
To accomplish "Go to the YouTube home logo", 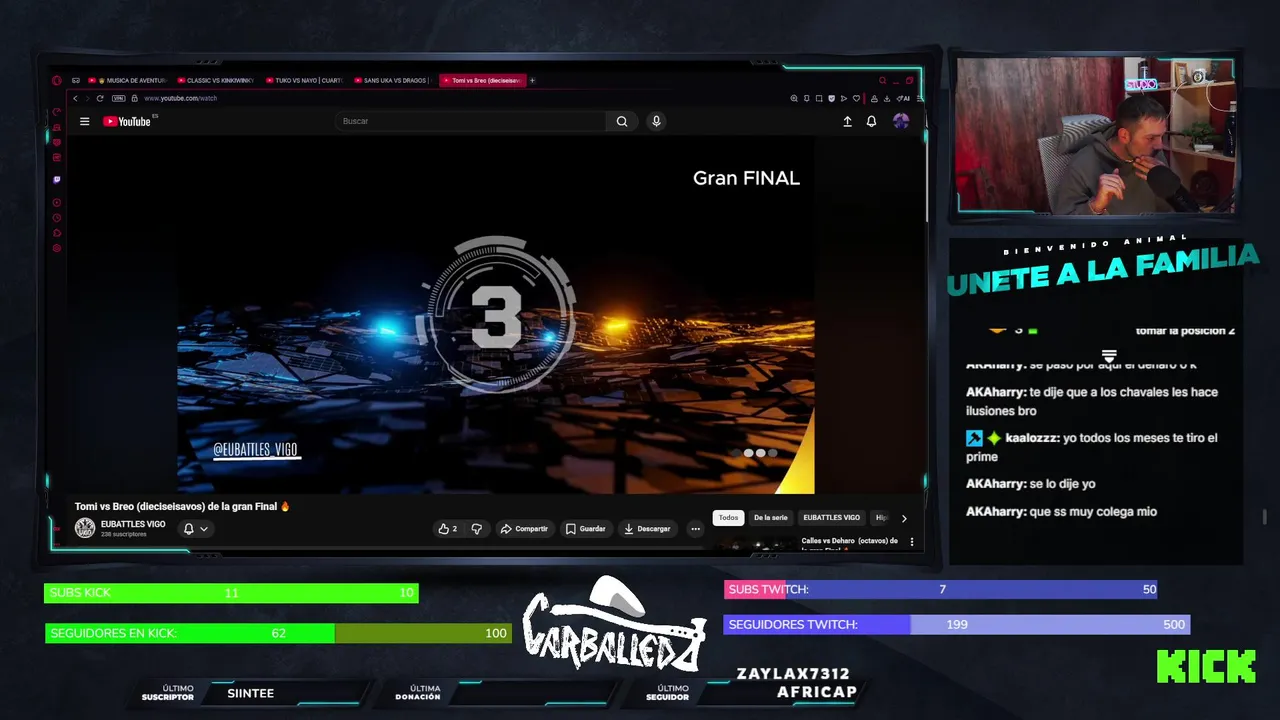I will point(127,121).
